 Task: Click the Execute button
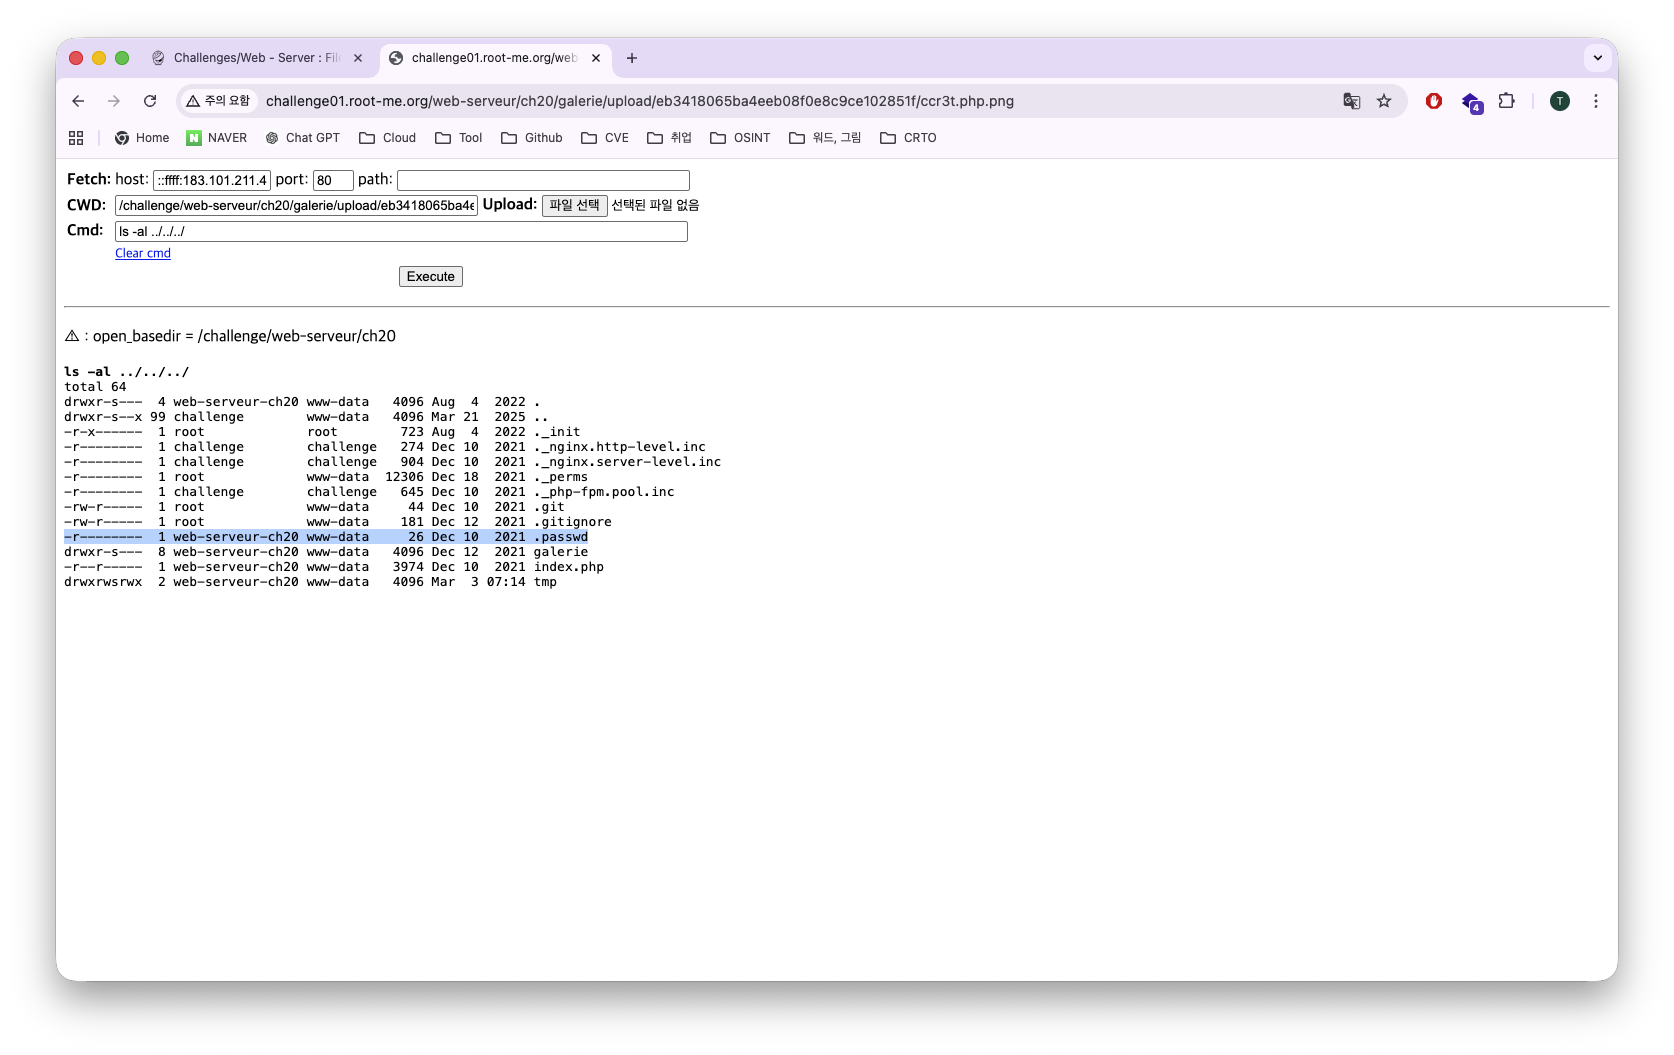point(431,276)
